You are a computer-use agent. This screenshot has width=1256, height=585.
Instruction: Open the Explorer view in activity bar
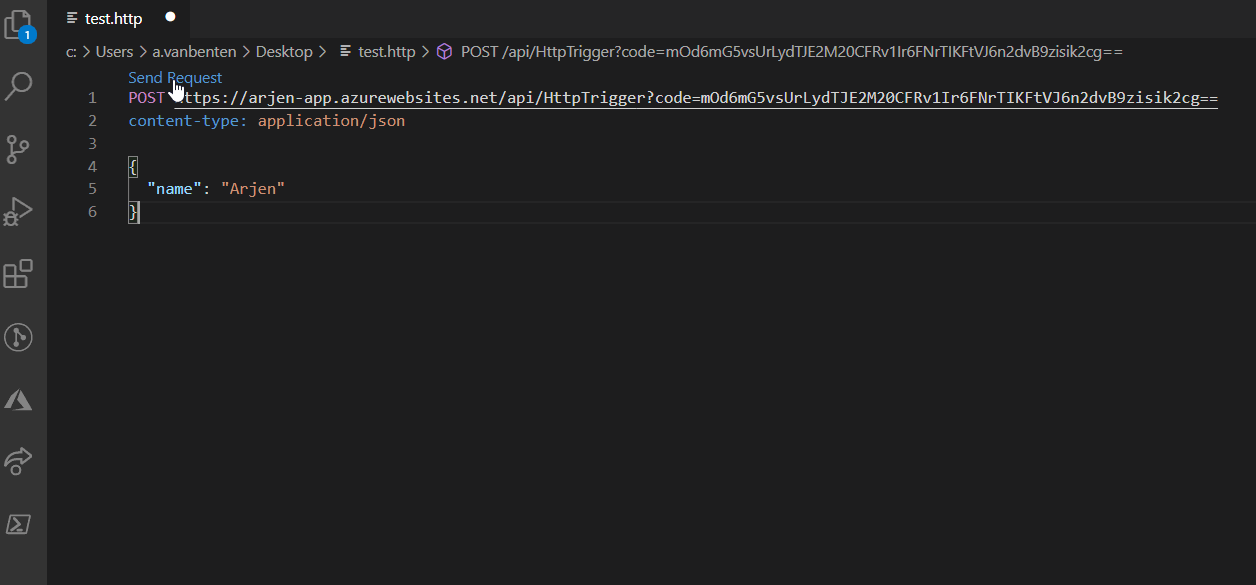[x=19, y=25]
